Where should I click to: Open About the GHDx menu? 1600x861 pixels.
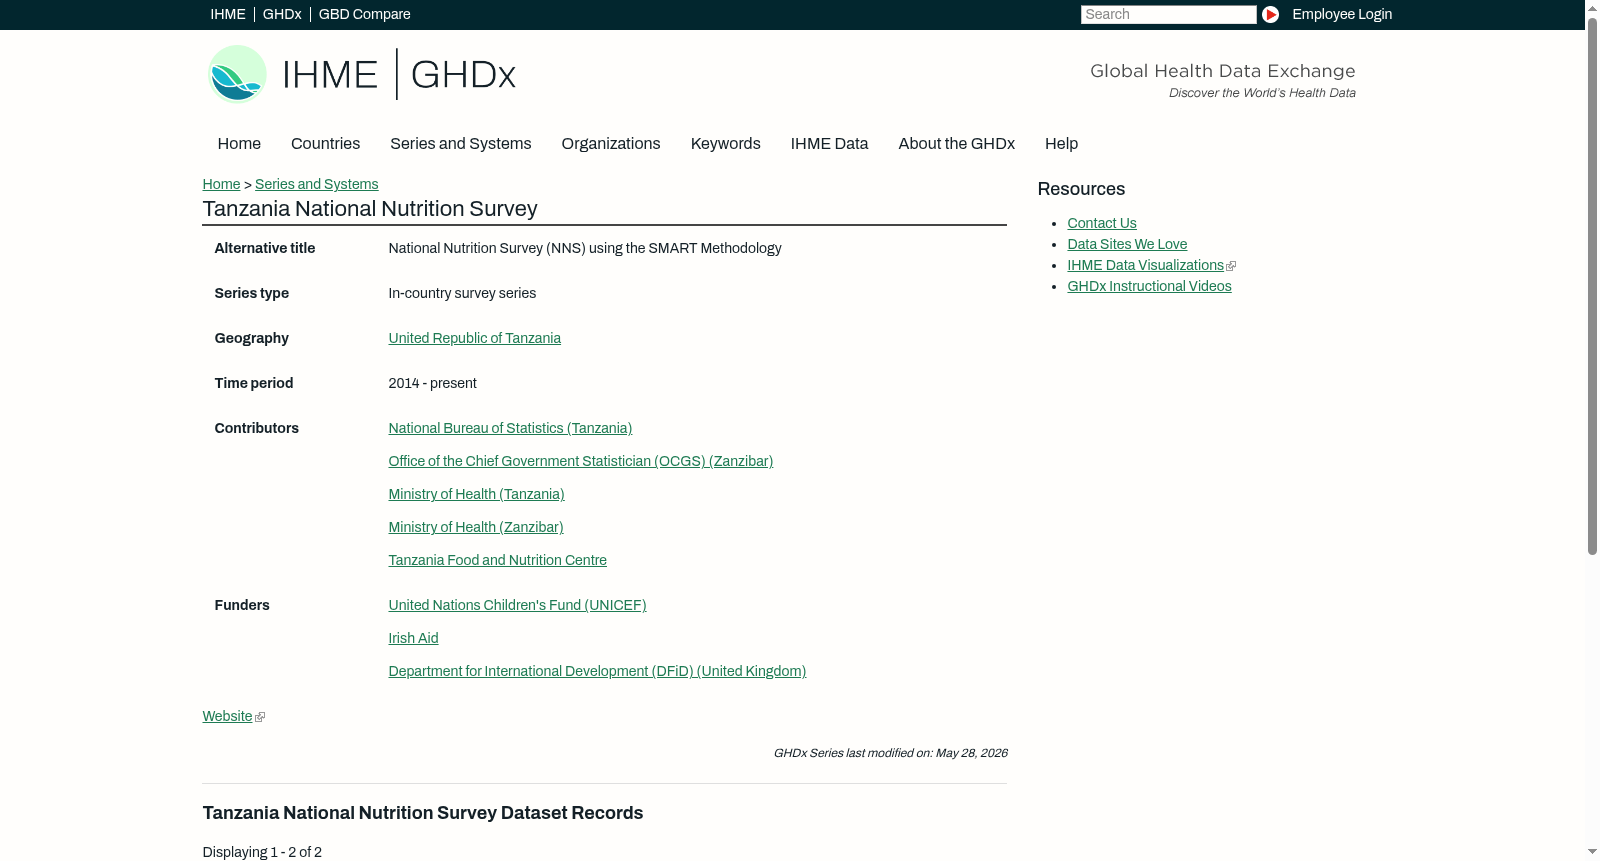tap(957, 144)
